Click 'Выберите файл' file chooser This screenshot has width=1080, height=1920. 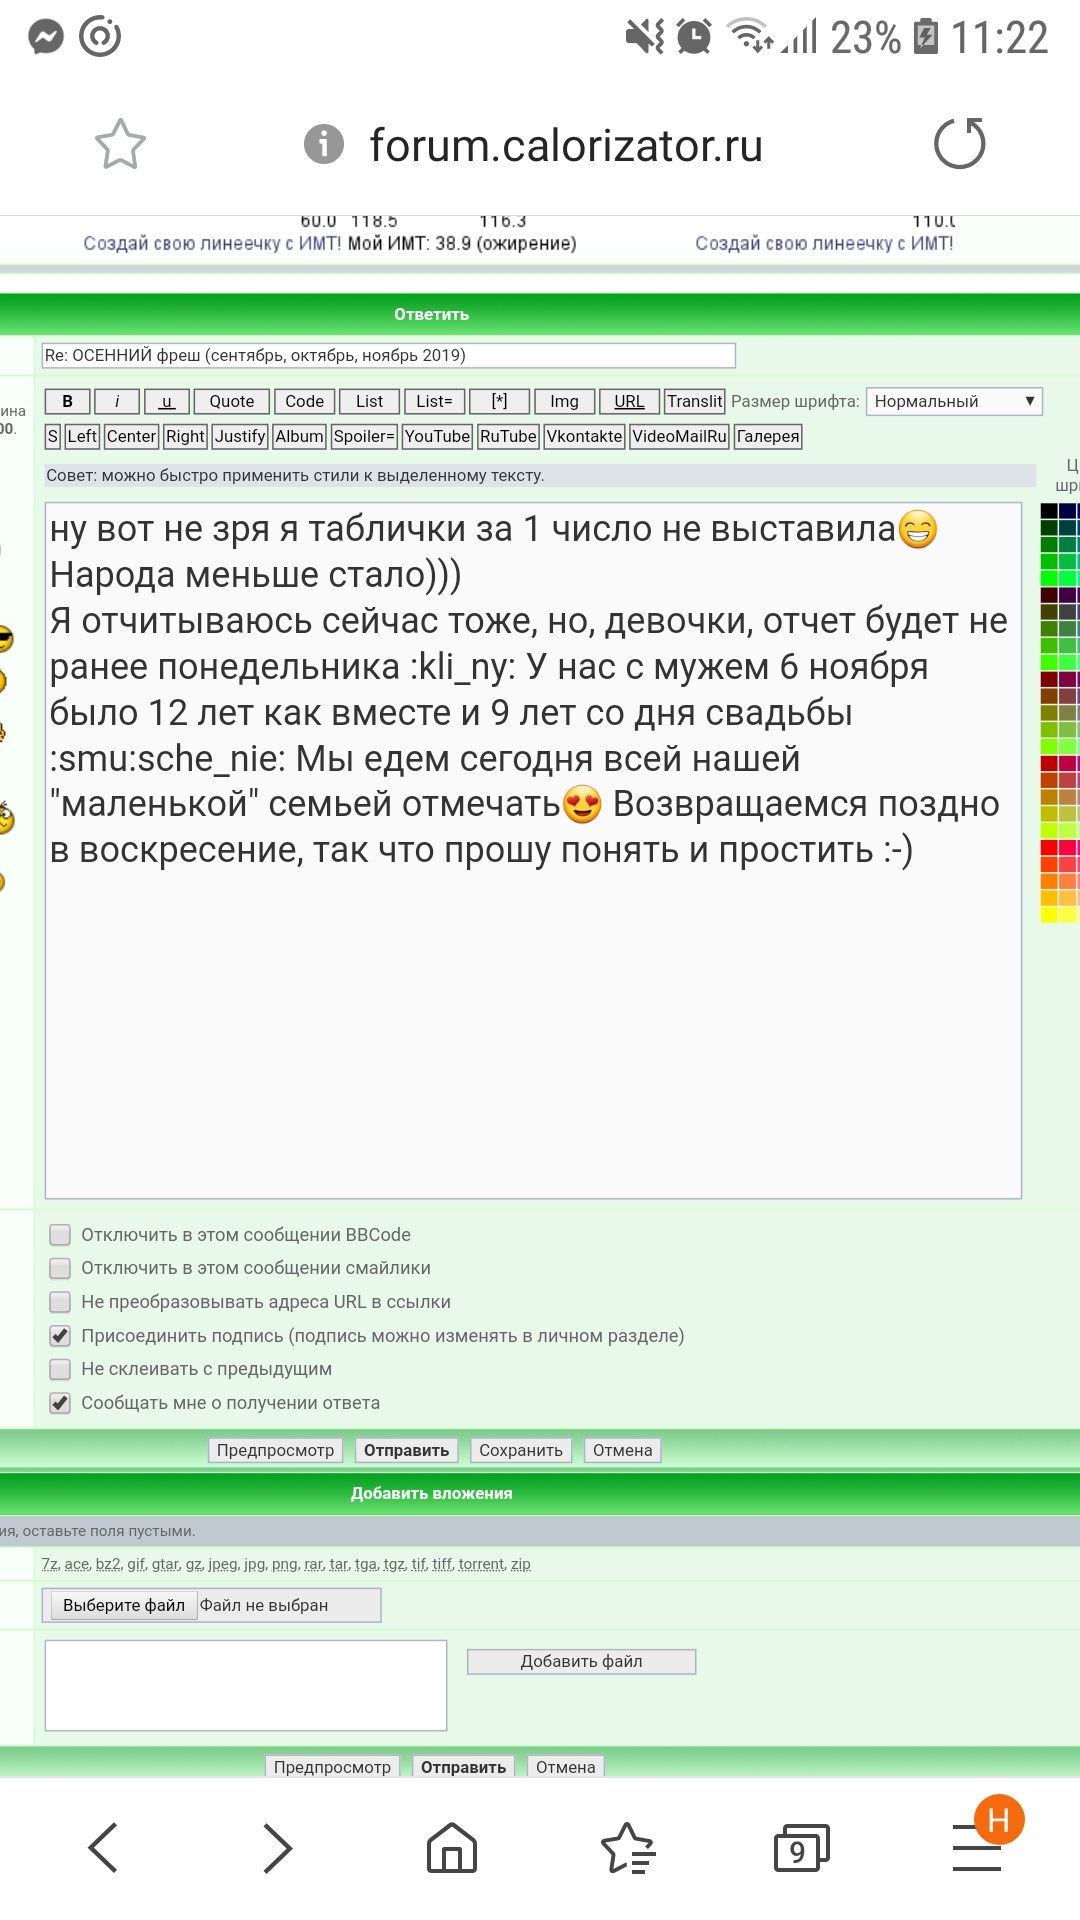pos(124,1605)
